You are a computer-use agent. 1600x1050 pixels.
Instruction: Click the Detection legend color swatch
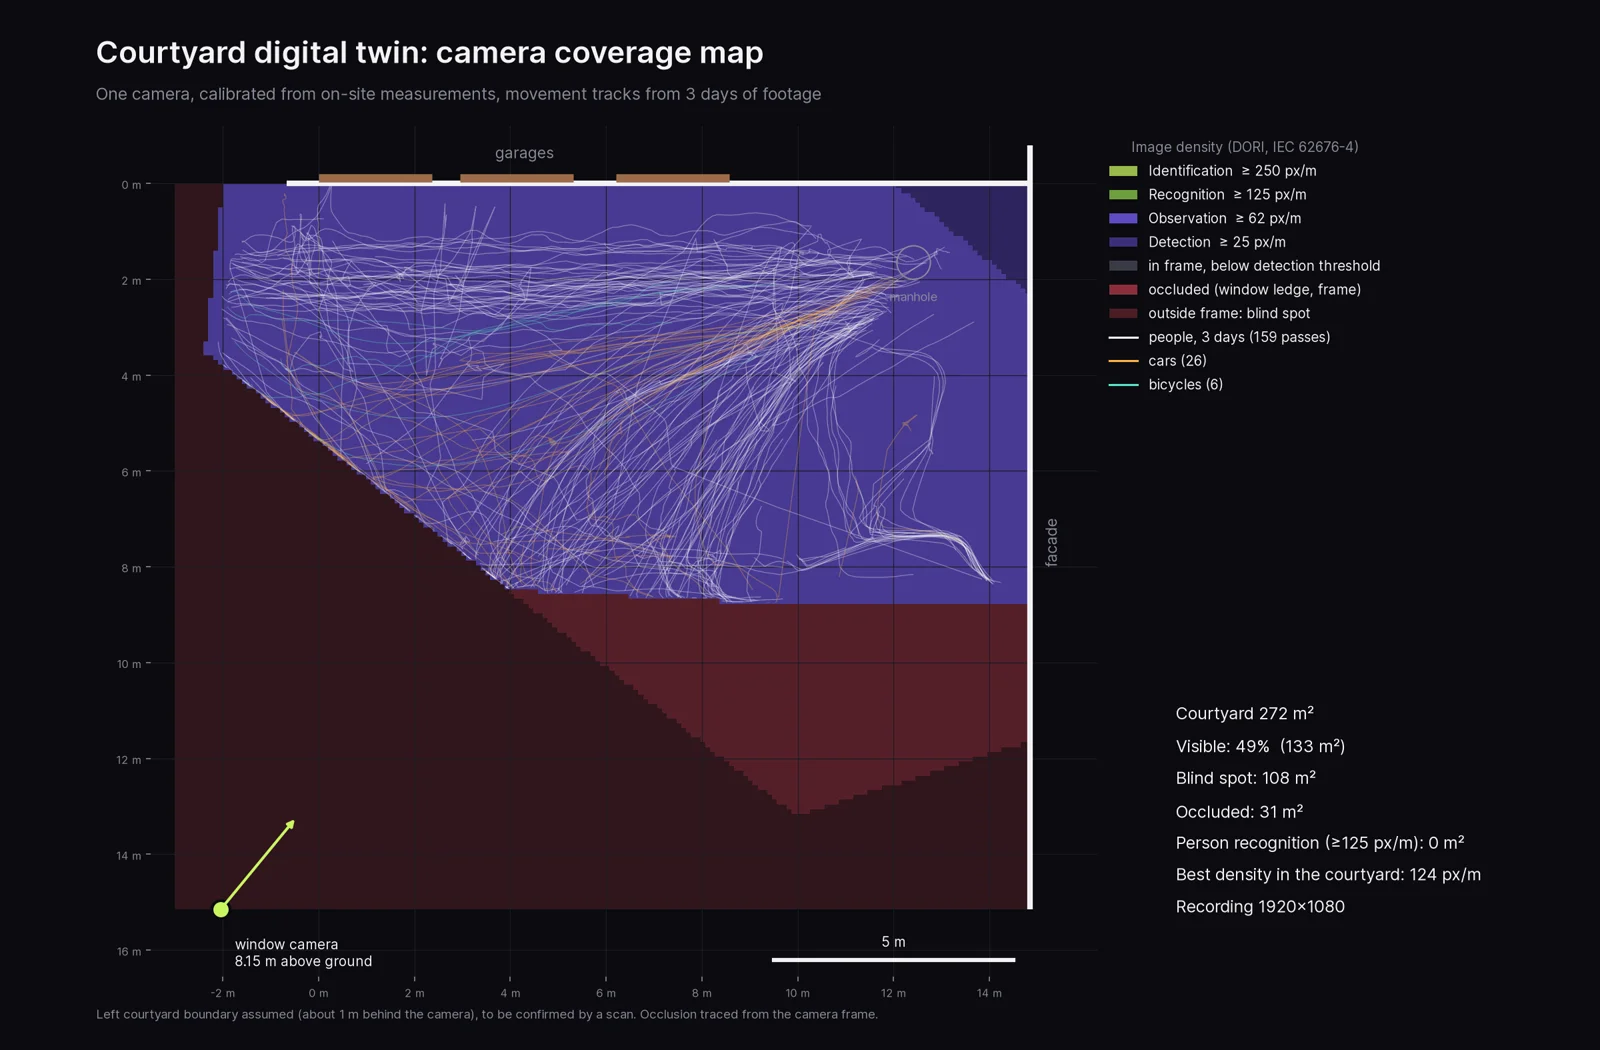[x=1123, y=242]
